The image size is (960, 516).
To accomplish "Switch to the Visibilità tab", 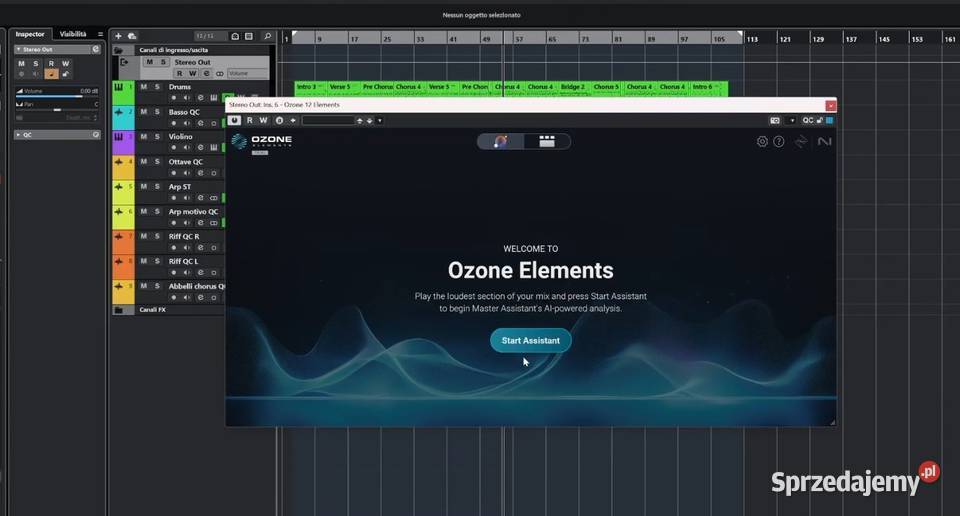I will pos(73,34).
